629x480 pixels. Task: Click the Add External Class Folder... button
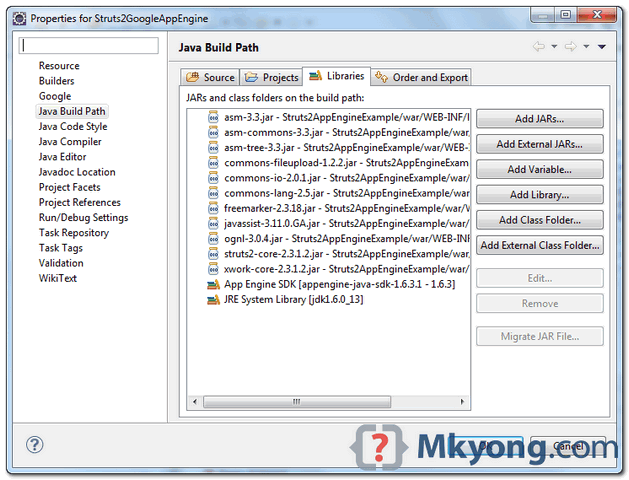[540, 245]
